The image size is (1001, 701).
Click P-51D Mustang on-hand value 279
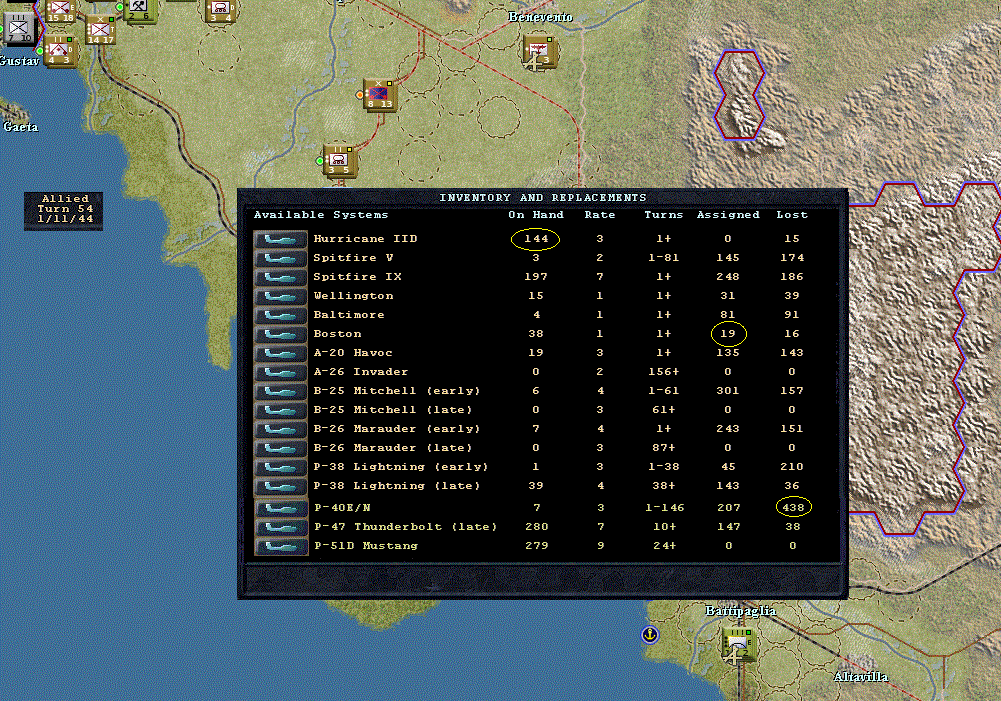point(536,546)
